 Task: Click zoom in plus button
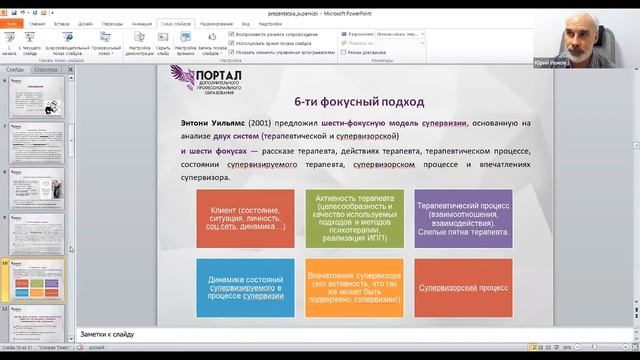(626, 347)
